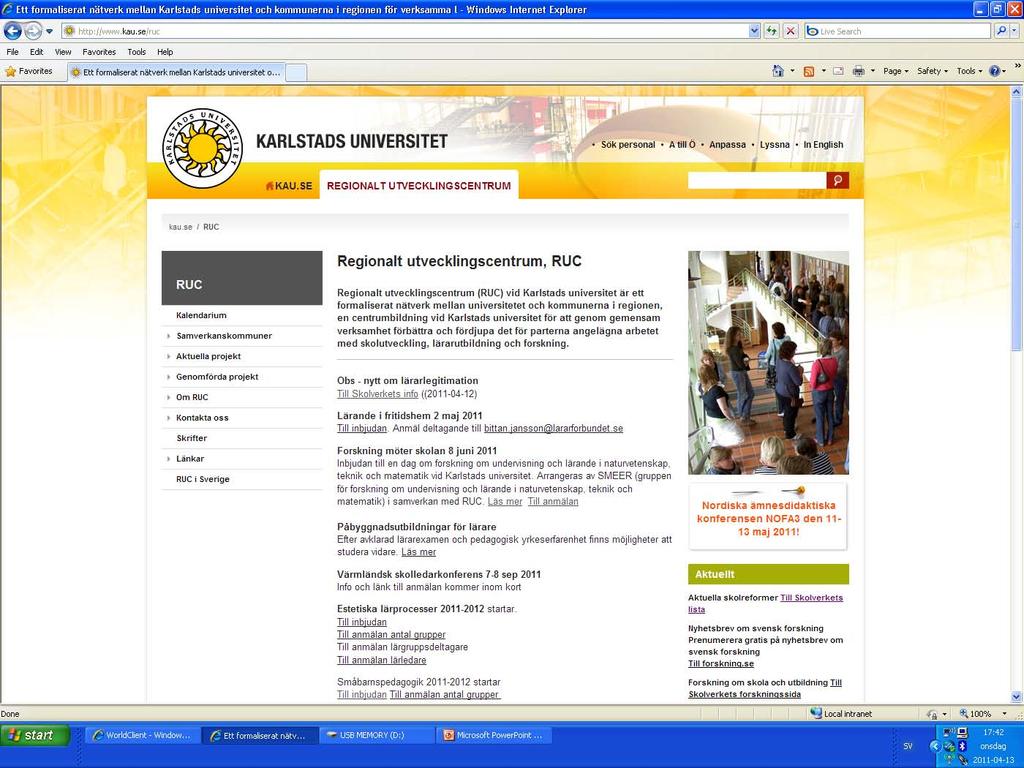Open Om RUC sidebar item
Viewport: 1024px width, 768px height.
[x=192, y=397]
